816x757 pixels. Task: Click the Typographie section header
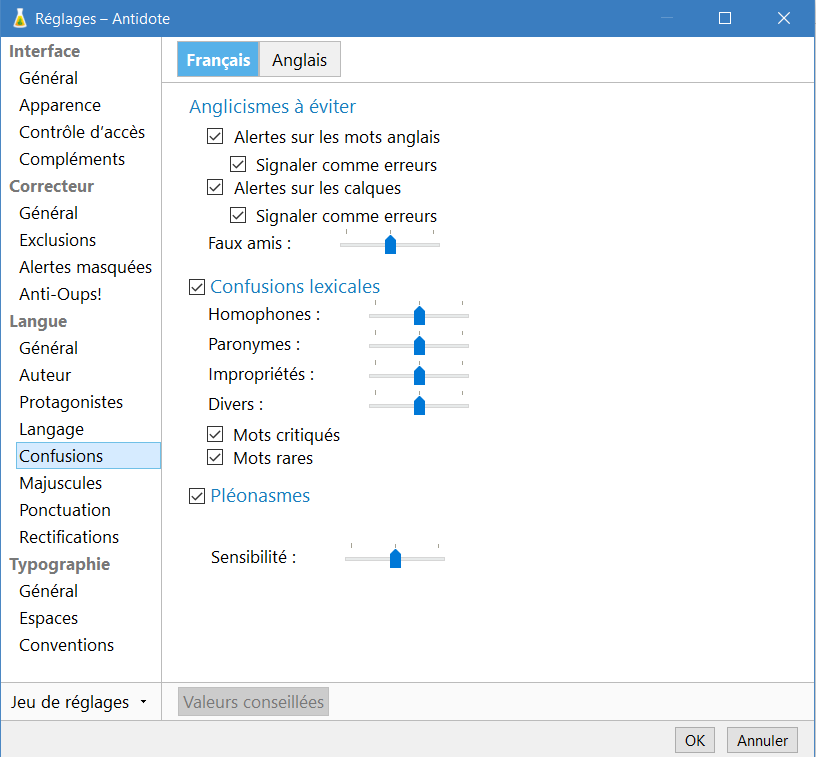[x=59, y=564]
